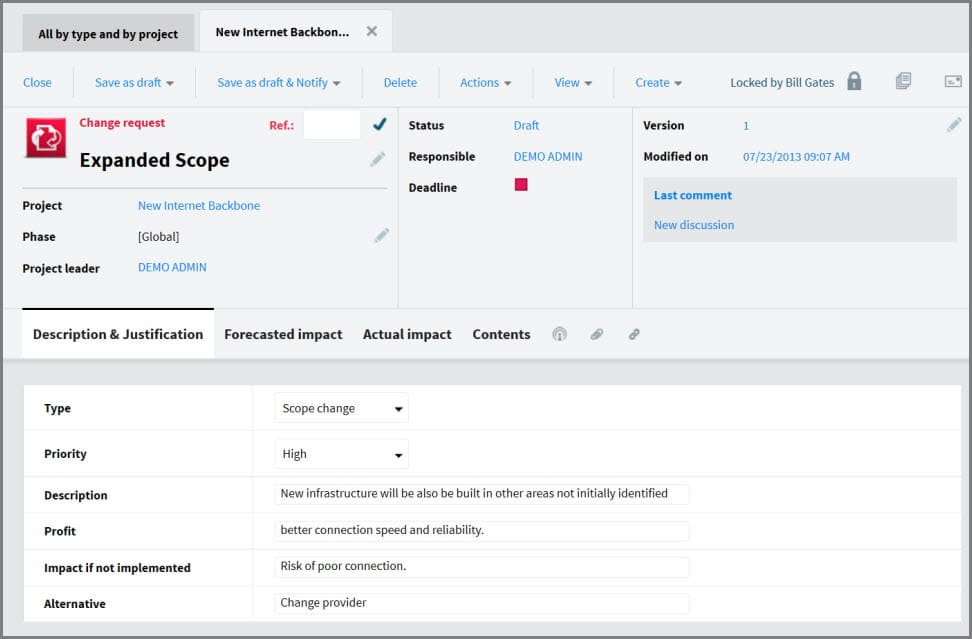Click the checkmark next to the Ref. field

pyautogui.click(x=379, y=124)
